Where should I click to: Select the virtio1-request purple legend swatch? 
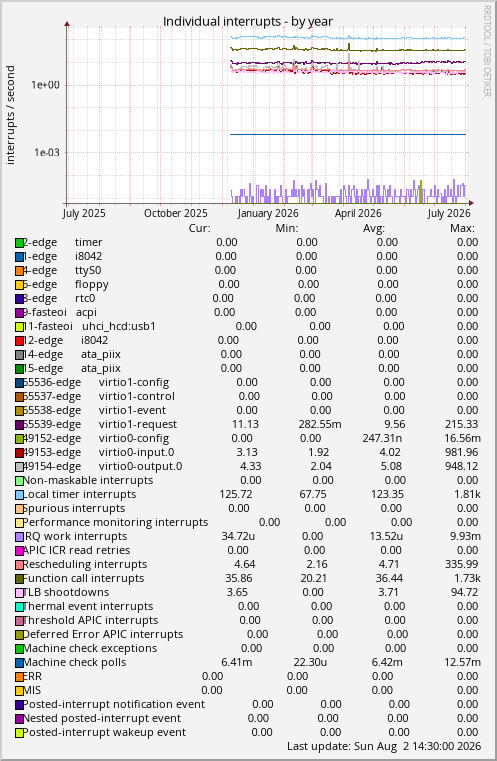(19, 425)
